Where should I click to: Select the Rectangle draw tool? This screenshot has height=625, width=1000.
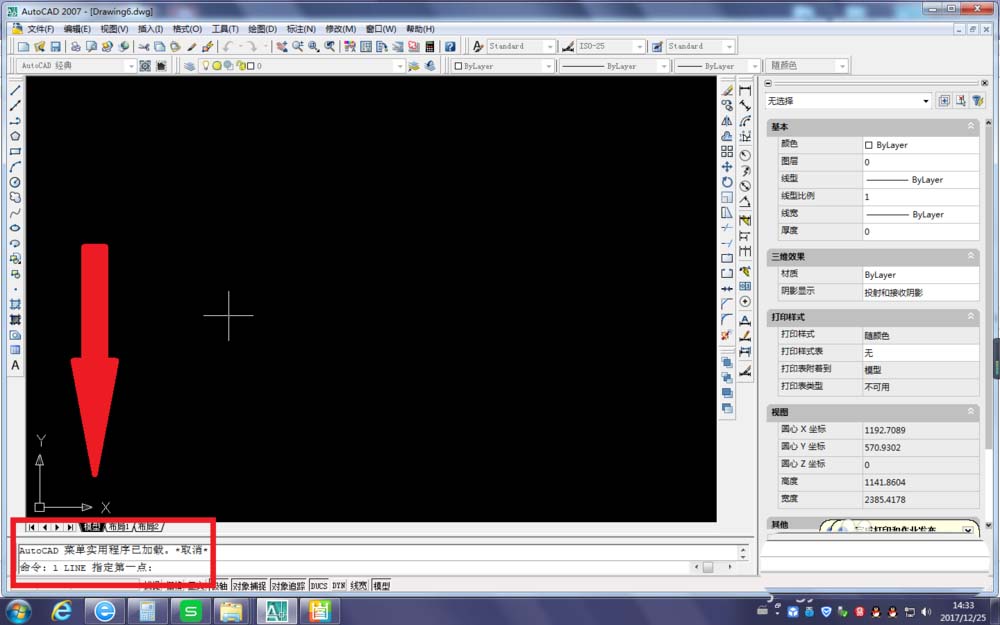tap(15, 152)
